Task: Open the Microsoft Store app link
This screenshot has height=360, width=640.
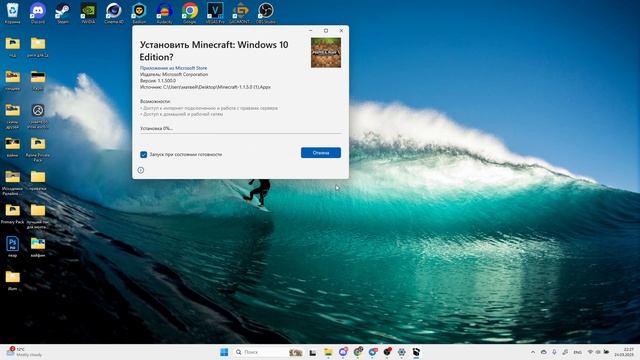Action: pyautogui.click(x=173, y=68)
